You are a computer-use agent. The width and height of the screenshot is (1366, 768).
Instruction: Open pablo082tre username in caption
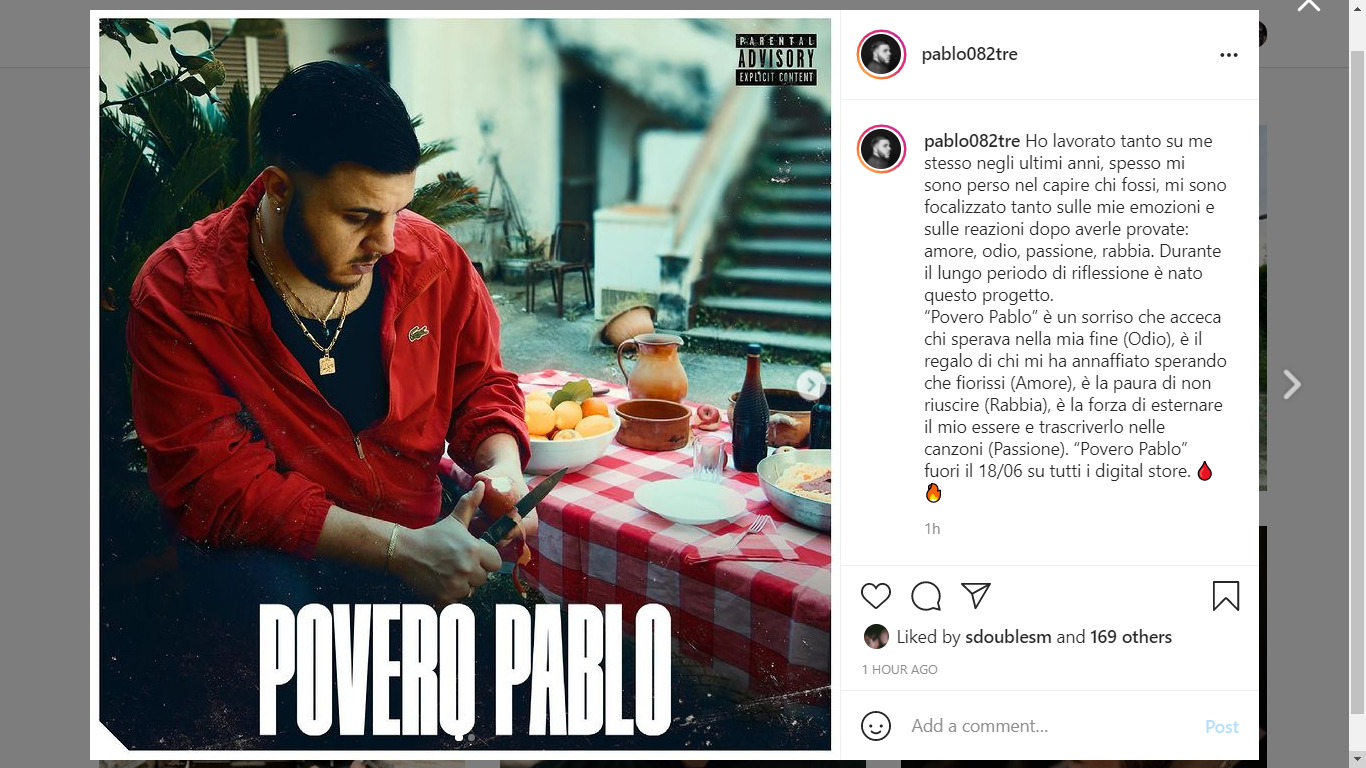972,141
